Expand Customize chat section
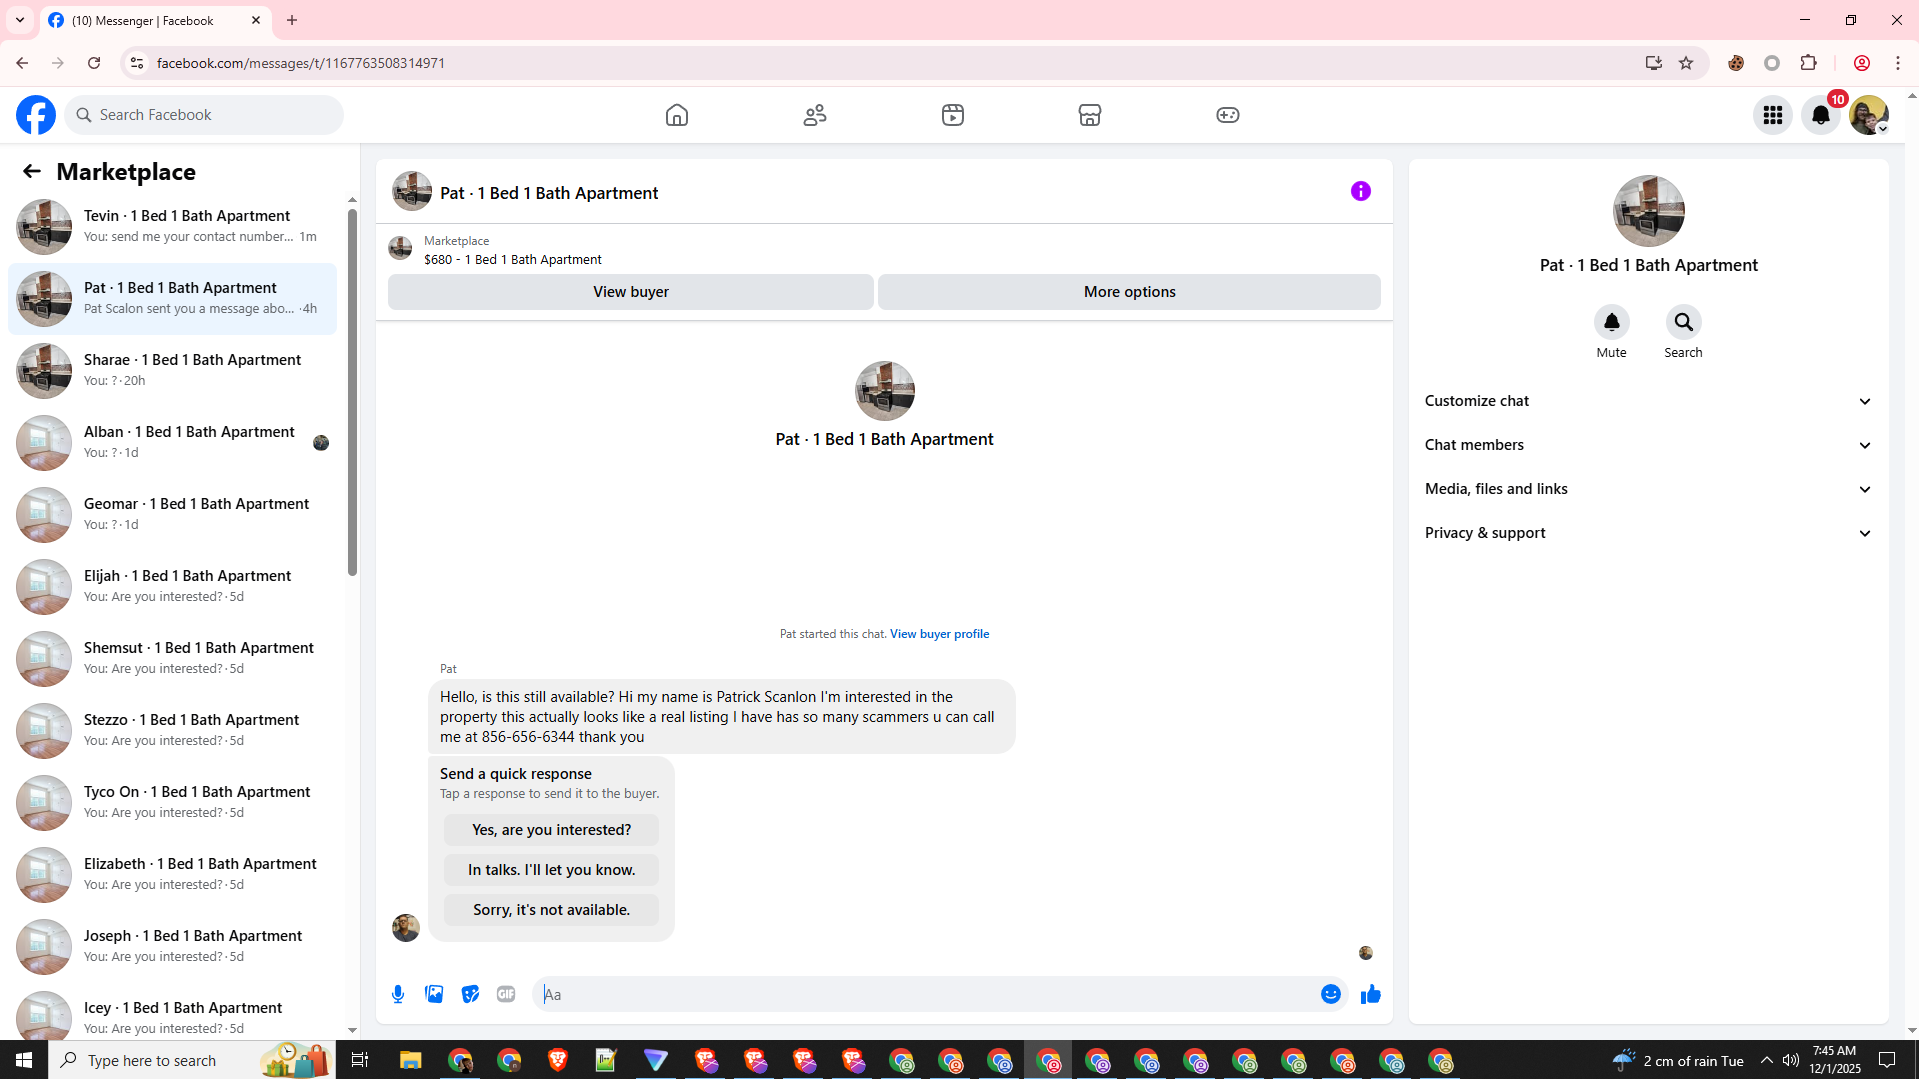Viewport: 1919px width, 1079px height. (1649, 401)
